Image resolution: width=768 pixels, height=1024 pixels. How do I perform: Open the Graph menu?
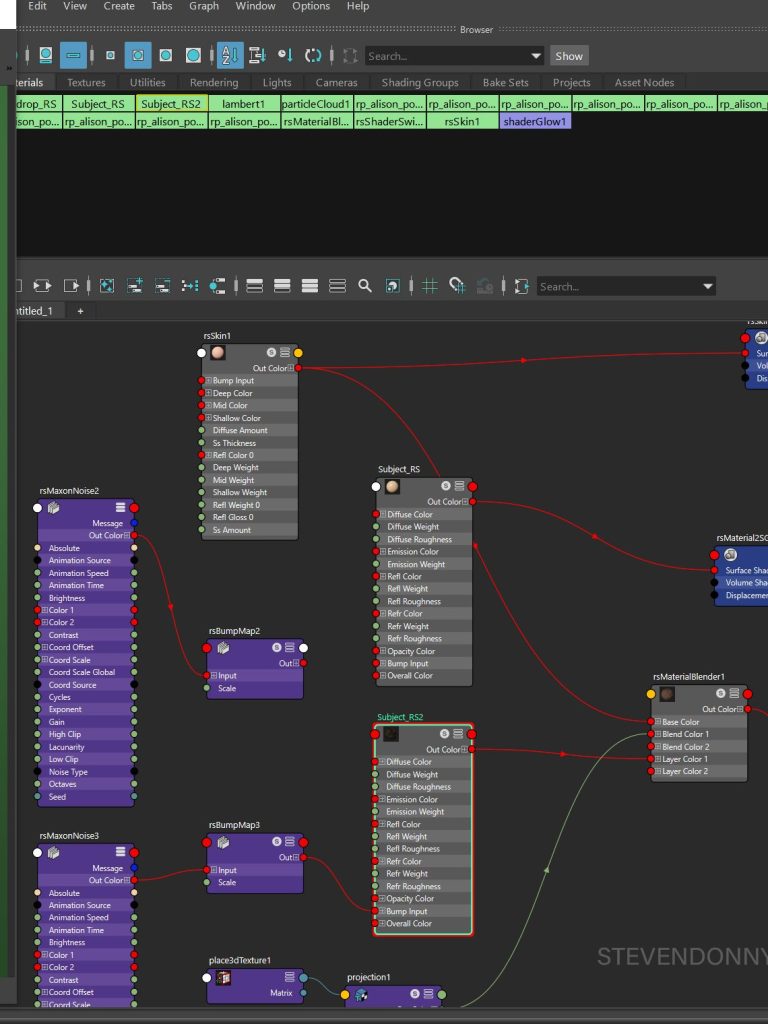(x=204, y=6)
